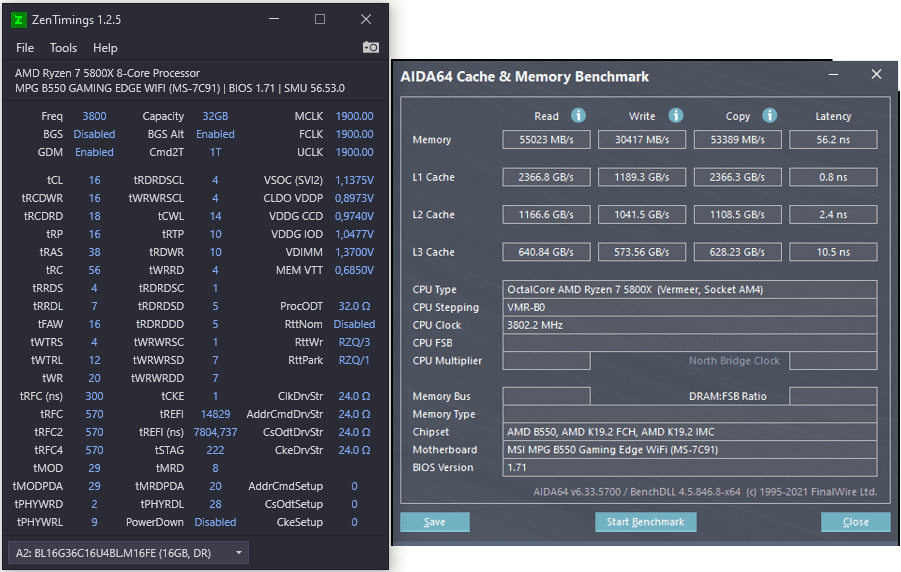Click the empty CPU FSB field
Screen dimensions: 901x572
pos(690,343)
